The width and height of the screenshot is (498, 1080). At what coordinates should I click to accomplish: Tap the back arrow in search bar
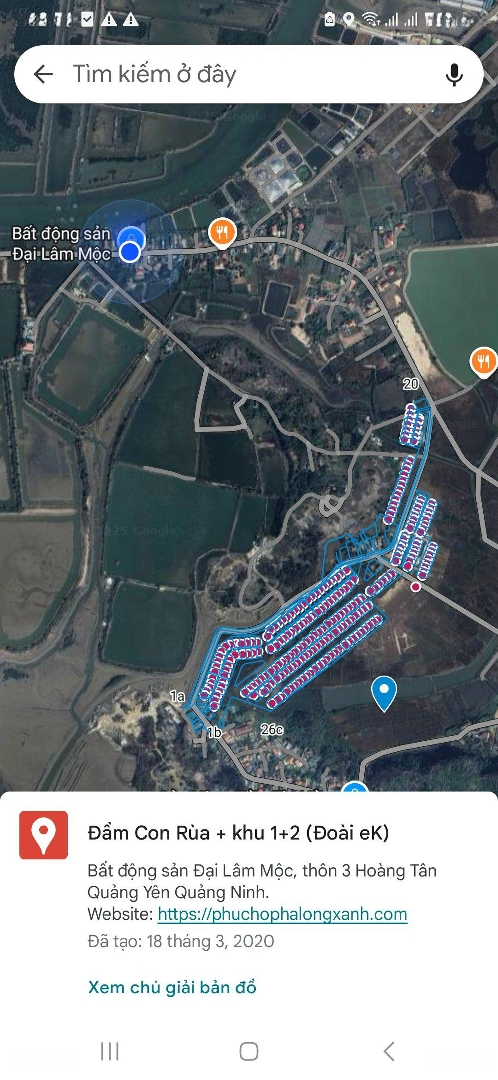[x=43, y=74]
